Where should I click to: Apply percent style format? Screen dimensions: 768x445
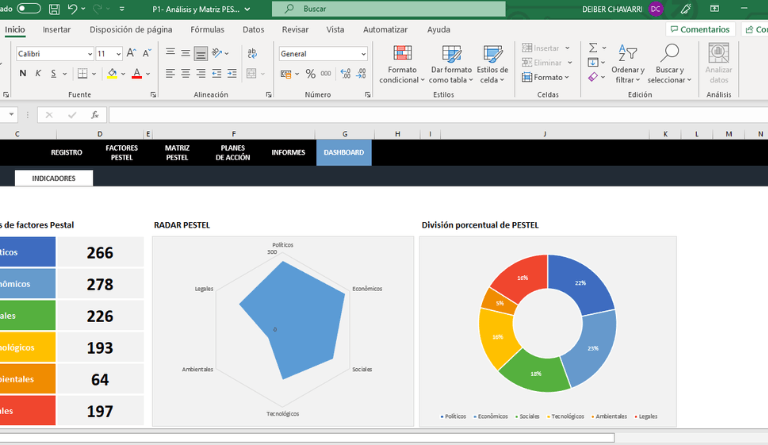[x=311, y=73]
